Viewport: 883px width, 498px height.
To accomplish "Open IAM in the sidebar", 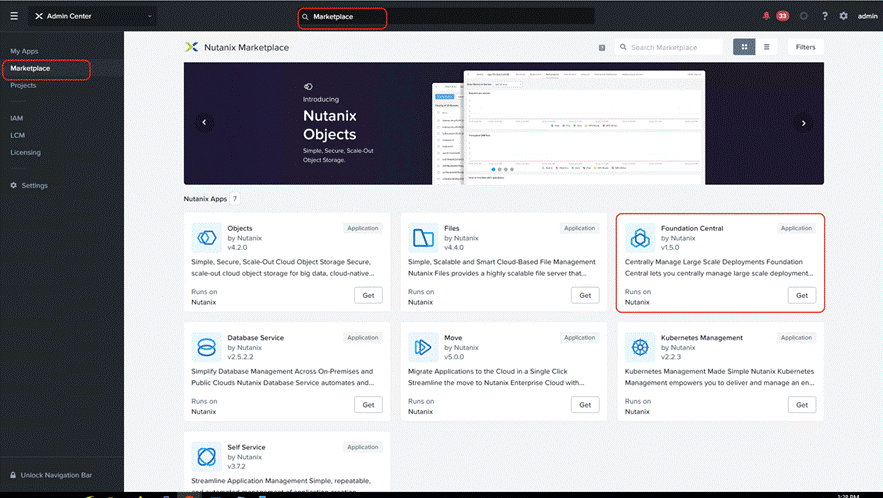I will (17, 118).
